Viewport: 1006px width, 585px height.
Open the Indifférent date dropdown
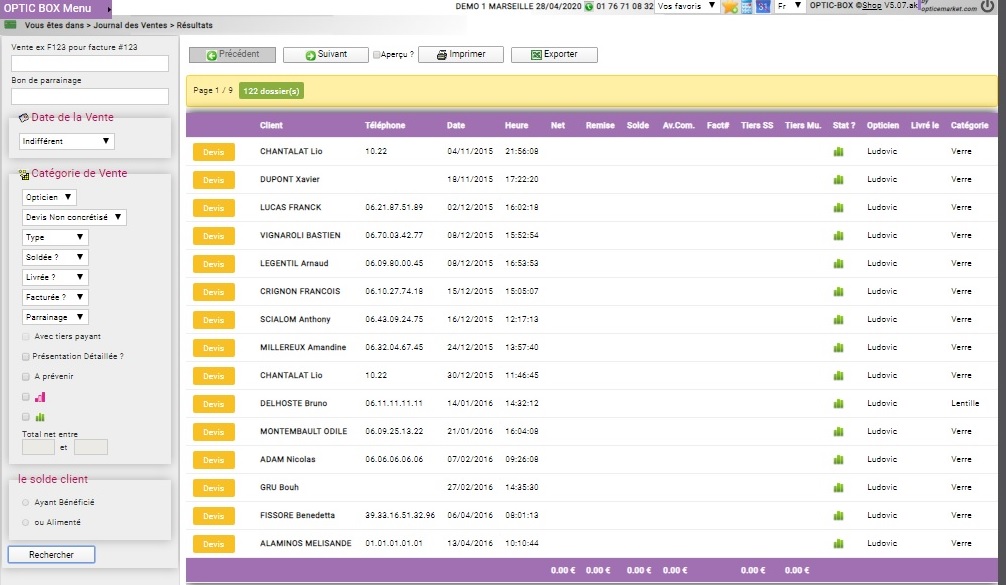click(67, 141)
